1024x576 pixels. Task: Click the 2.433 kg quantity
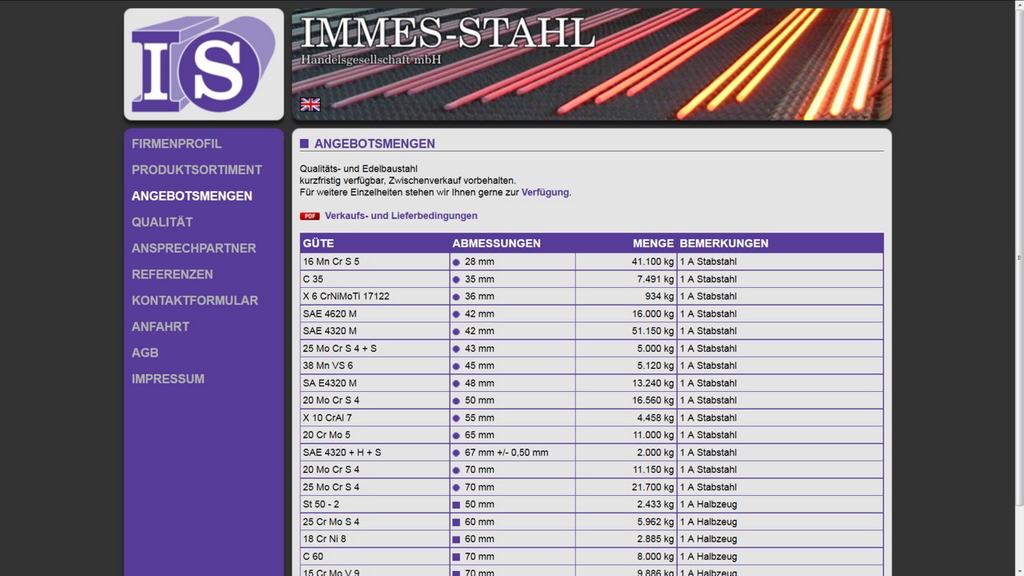(x=626, y=504)
